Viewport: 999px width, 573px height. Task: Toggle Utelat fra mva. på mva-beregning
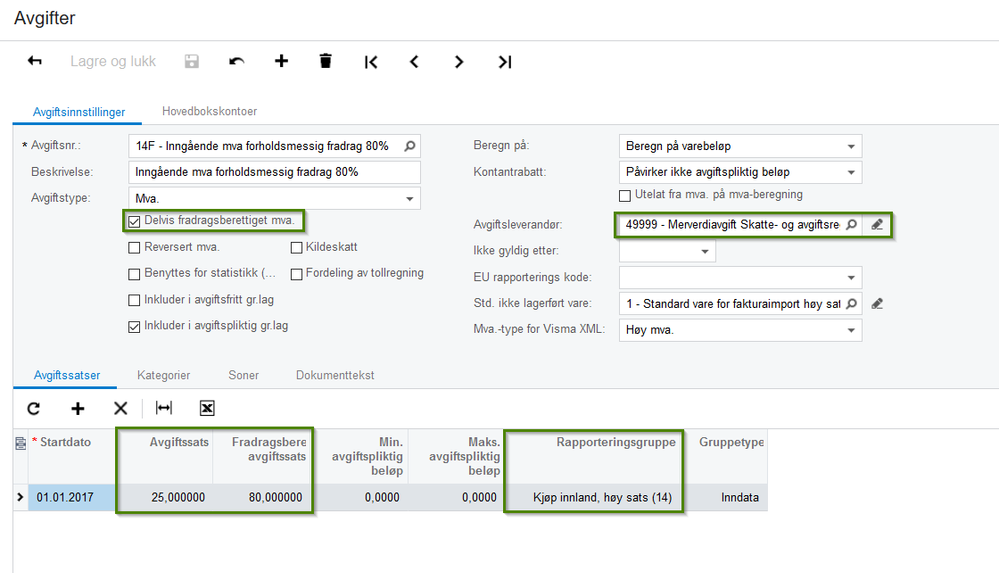coord(626,194)
